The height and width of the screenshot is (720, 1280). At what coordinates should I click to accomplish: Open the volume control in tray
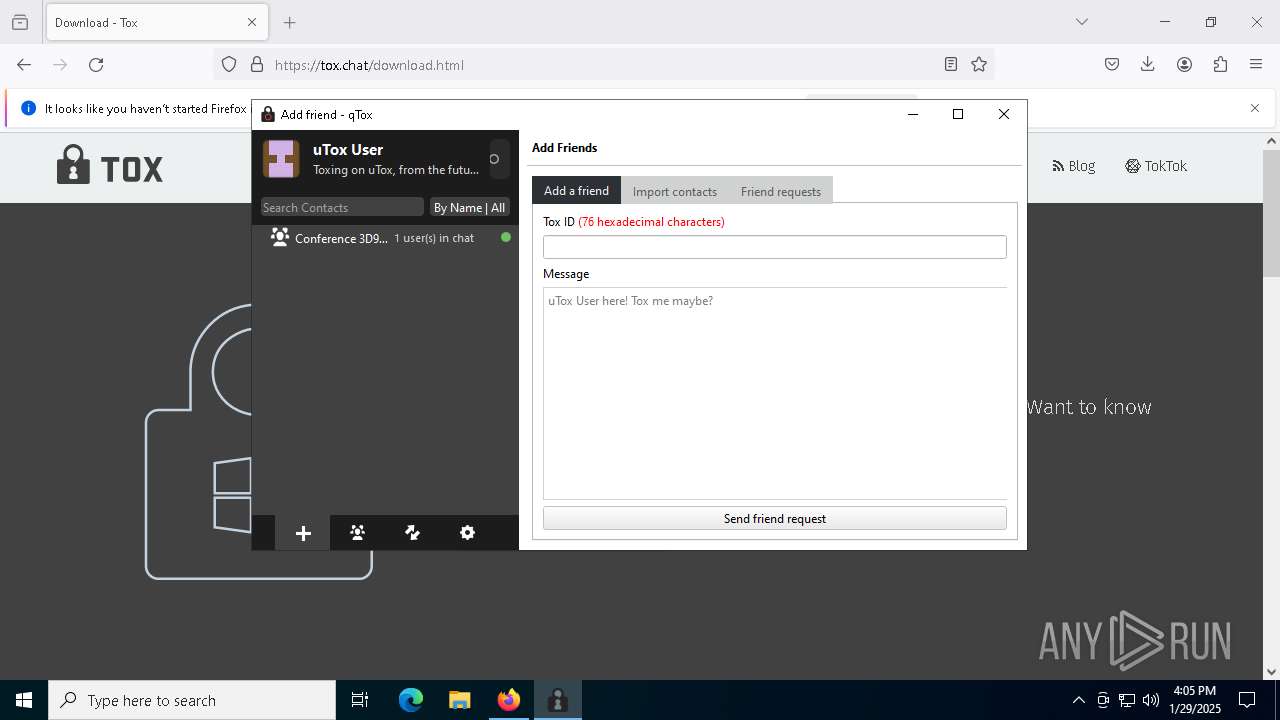click(x=1151, y=700)
